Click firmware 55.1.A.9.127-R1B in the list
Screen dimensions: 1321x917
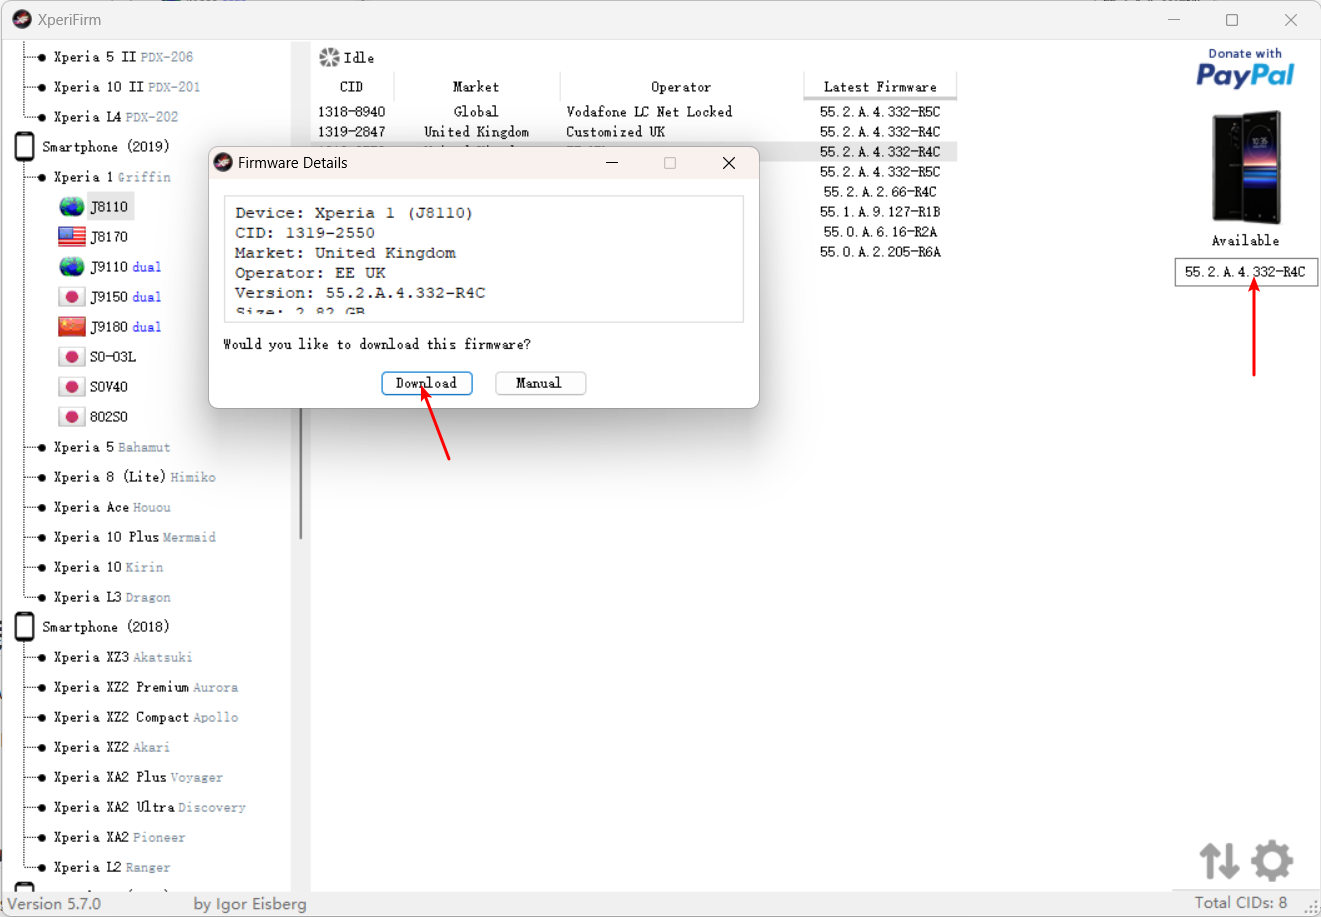click(880, 212)
